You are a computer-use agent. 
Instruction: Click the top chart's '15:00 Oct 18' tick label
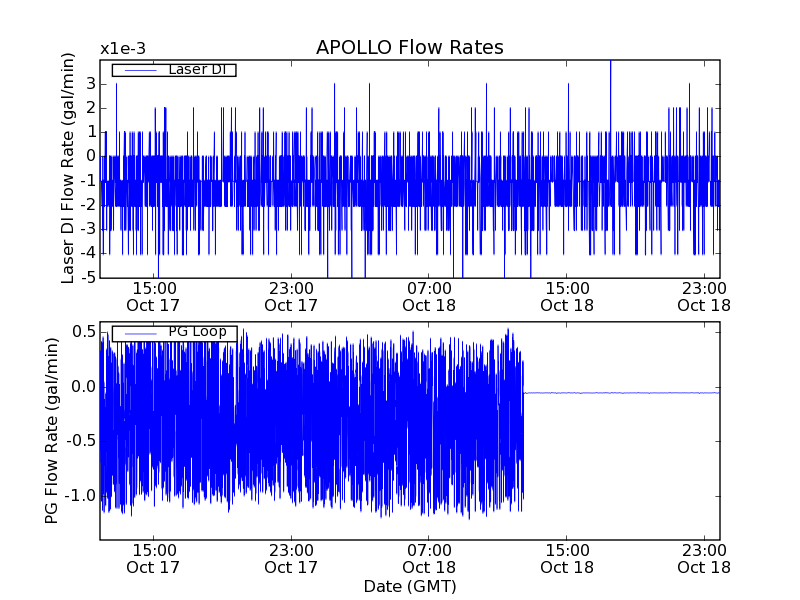[567, 297]
